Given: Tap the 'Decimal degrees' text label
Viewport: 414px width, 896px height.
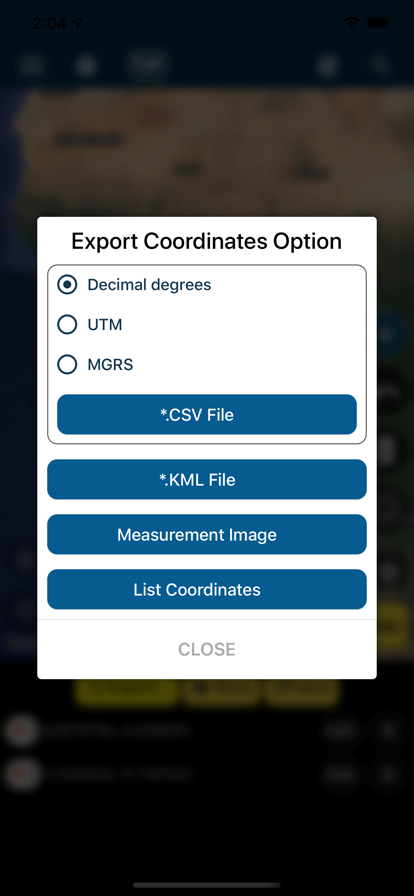Looking at the screenshot, I should pos(149,285).
